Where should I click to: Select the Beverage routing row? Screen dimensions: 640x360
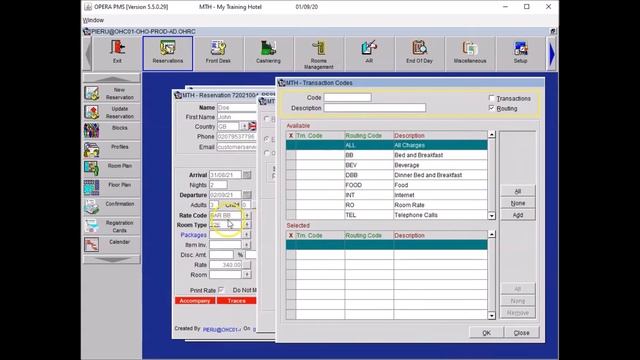coord(387,165)
